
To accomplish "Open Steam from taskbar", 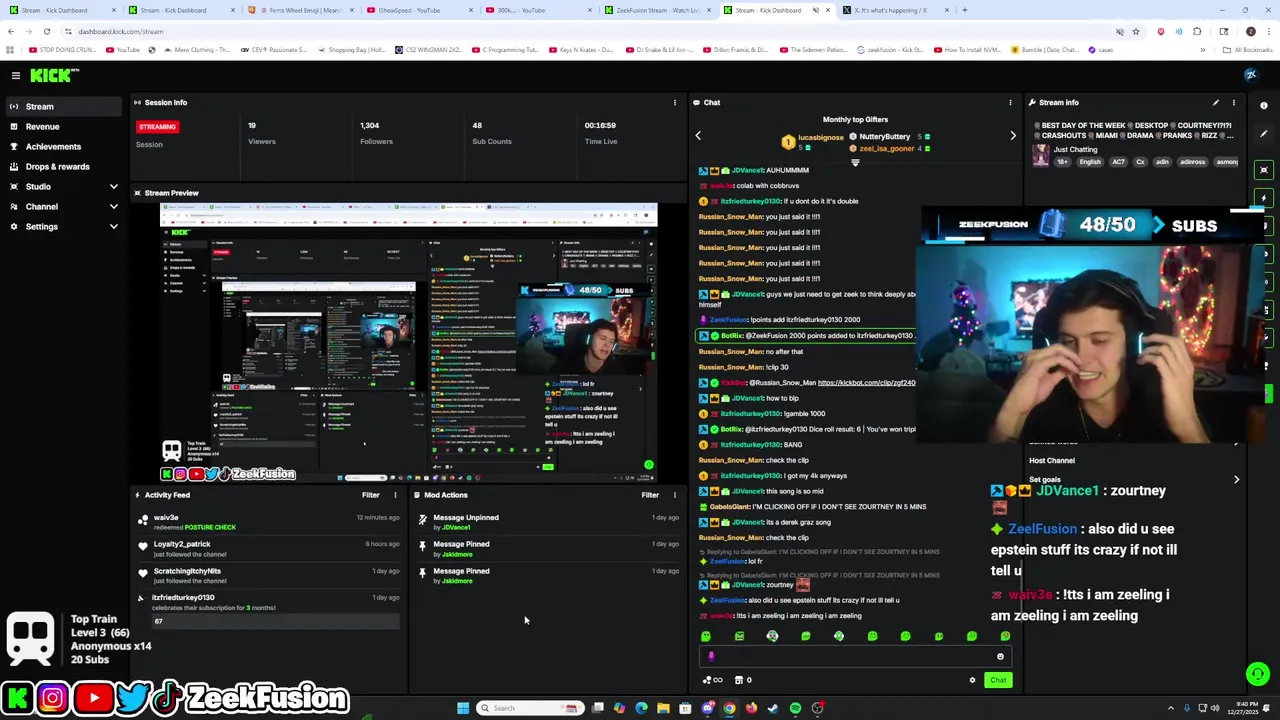I will pyautogui.click(x=773, y=708).
